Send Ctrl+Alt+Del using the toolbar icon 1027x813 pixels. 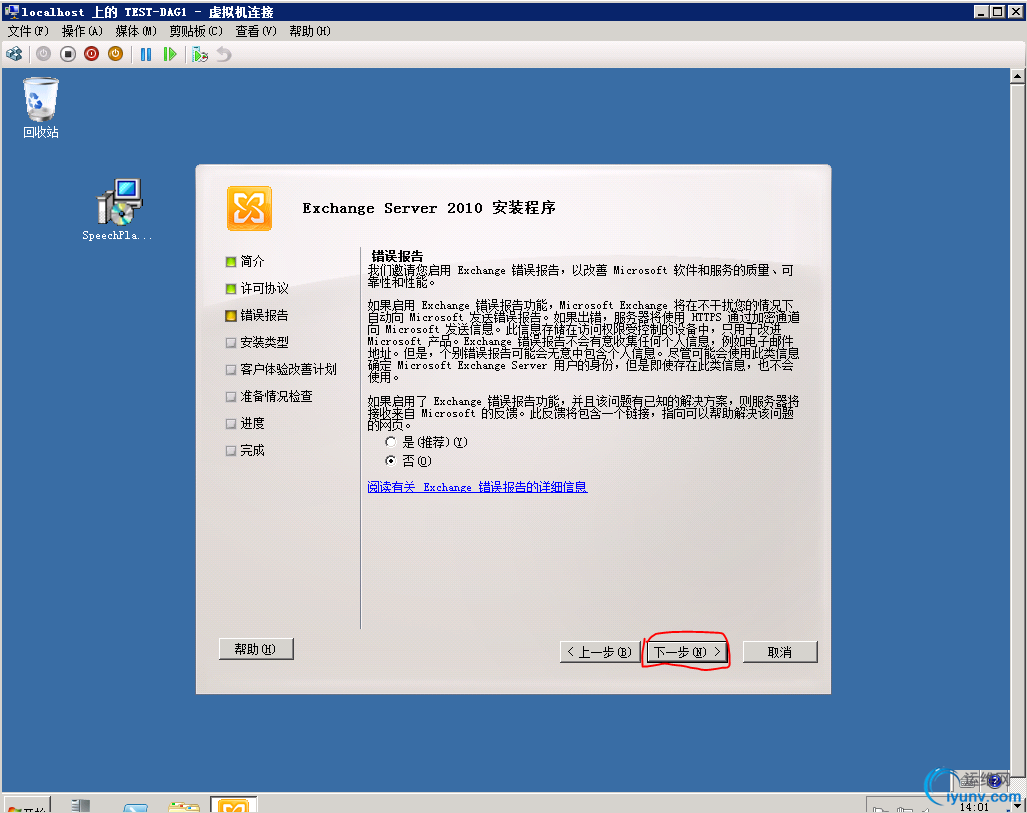[x=14, y=54]
